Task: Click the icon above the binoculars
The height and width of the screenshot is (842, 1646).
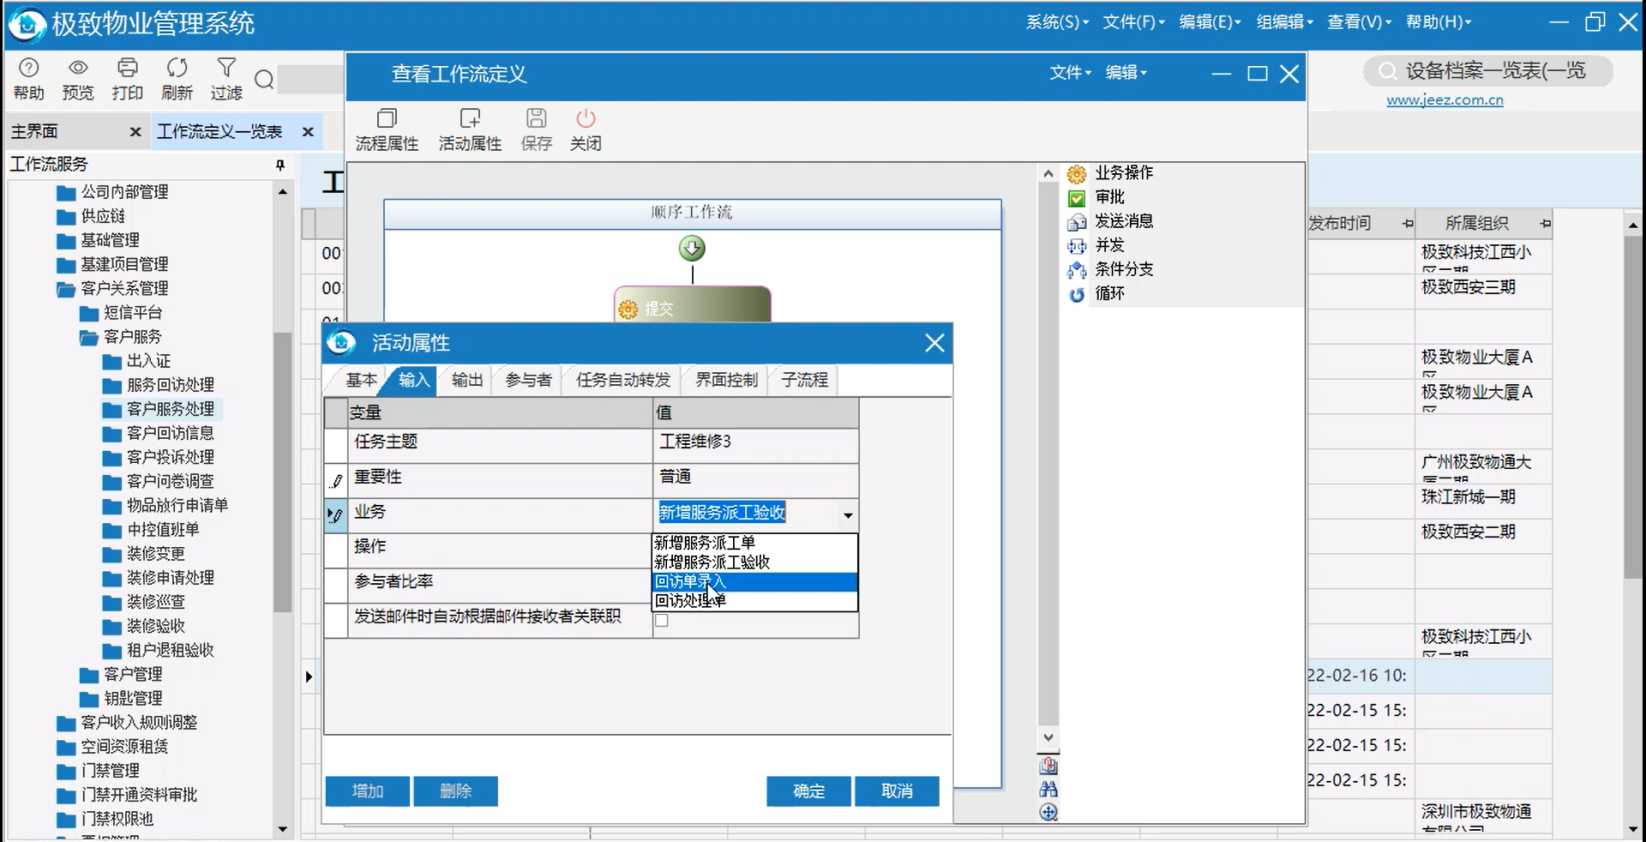Action: coord(1048,765)
